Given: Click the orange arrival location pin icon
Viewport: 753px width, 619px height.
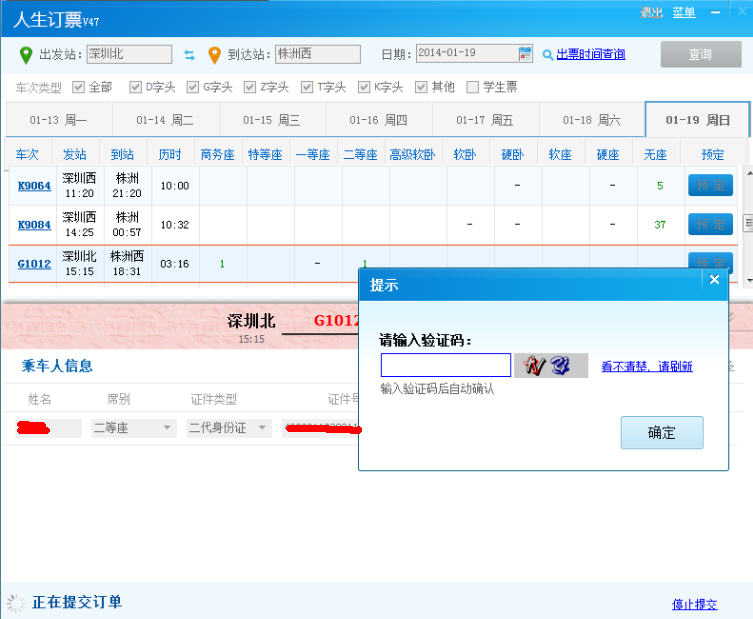Looking at the screenshot, I should pyautogui.click(x=214, y=55).
